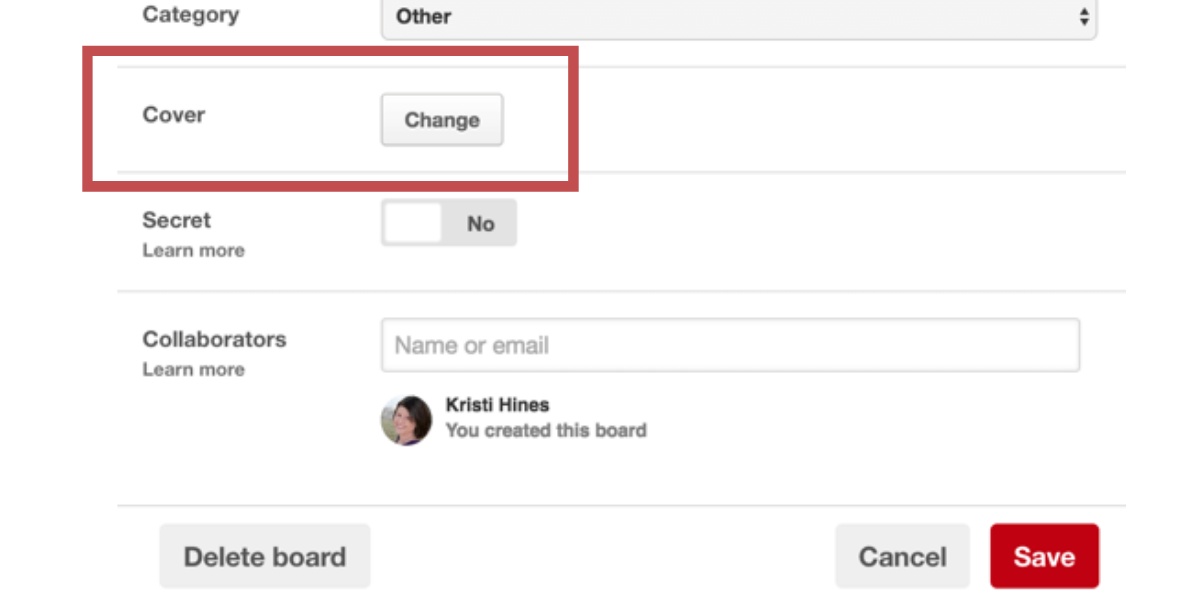Screen dimensions: 1200x600
Task: Click the Kristi Hines name
Action: (x=497, y=405)
